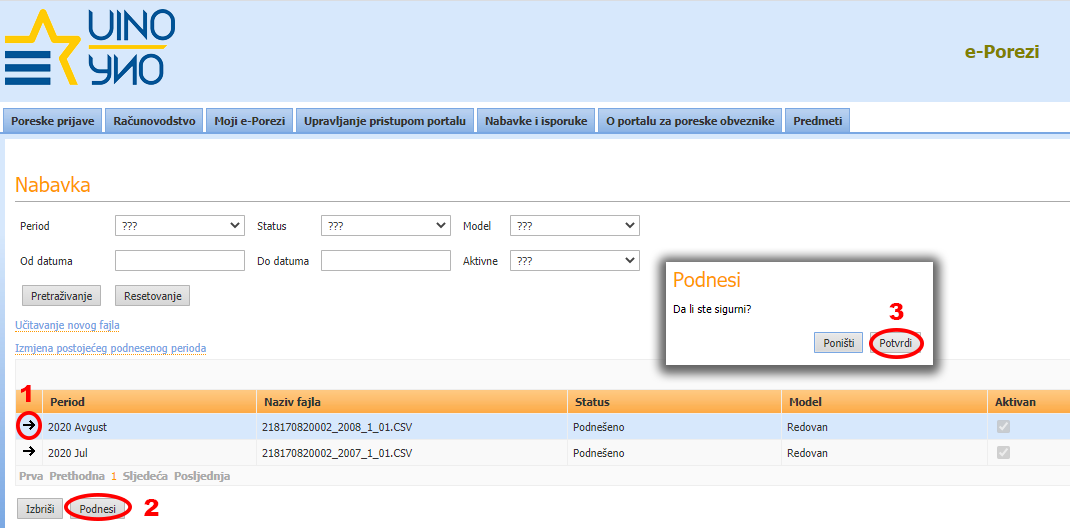The width and height of the screenshot is (1070, 528).
Task: Click file name 218170820002_2008_1_01.CSV
Action: pos(338,428)
